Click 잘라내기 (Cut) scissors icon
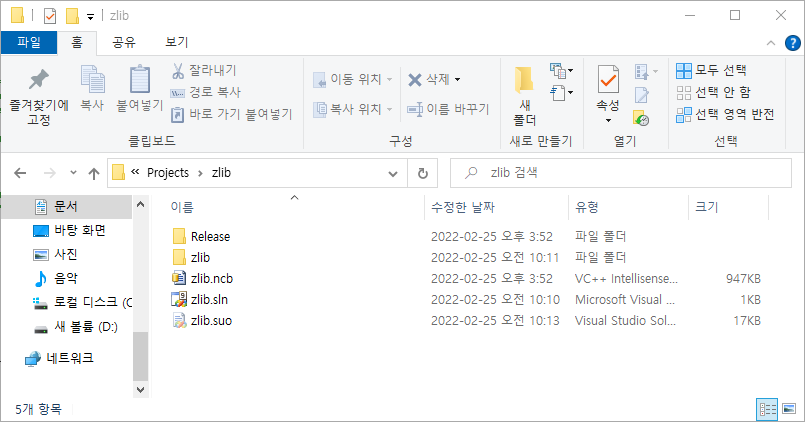The width and height of the screenshot is (805, 422). [178, 71]
